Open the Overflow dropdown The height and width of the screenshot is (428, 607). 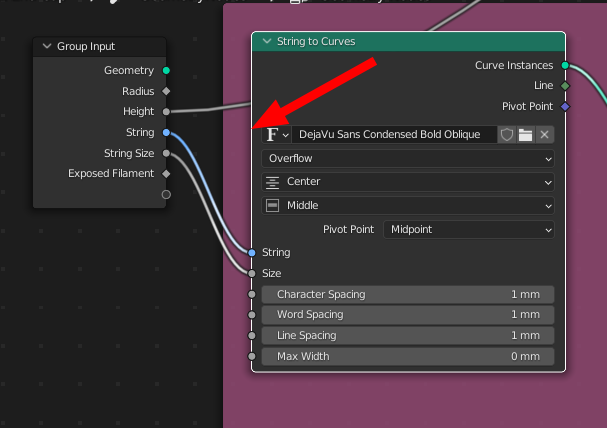[408, 159]
